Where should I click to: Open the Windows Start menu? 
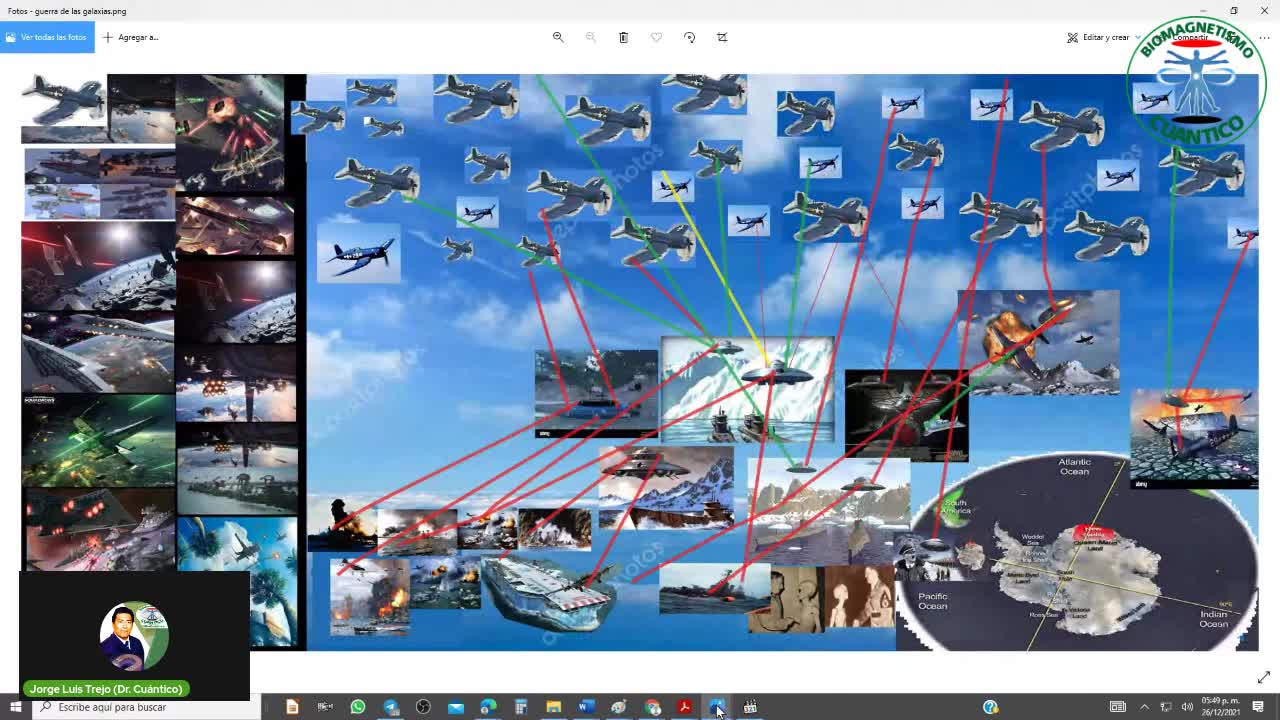[15, 707]
